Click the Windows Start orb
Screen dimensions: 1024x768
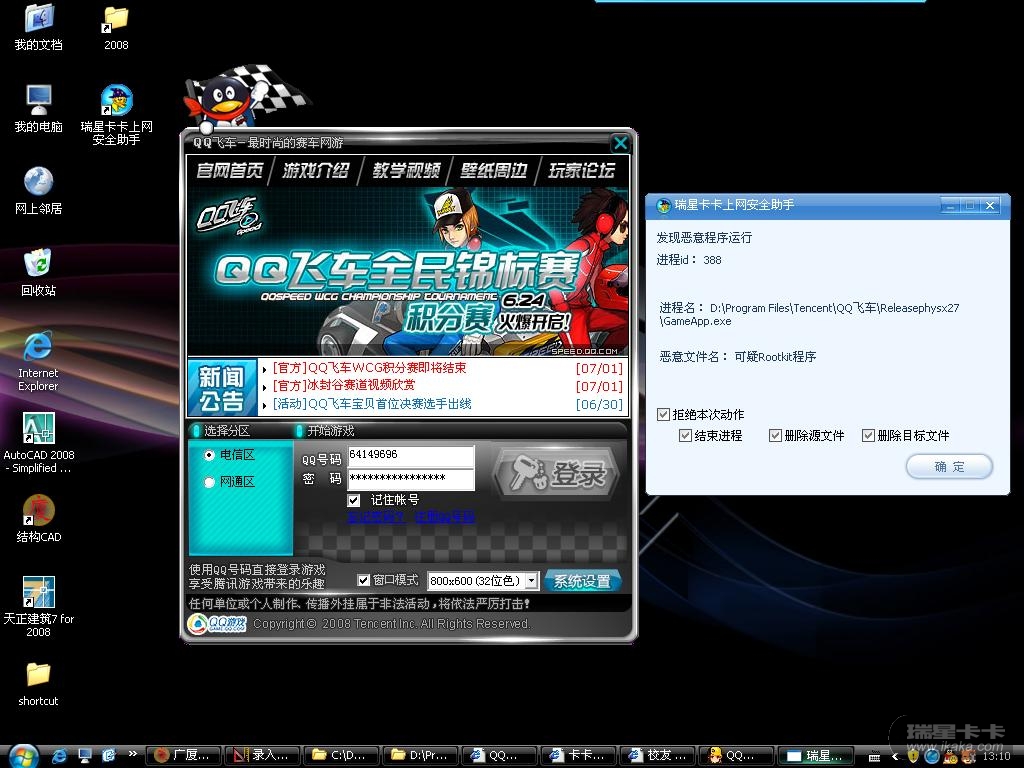point(24,756)
